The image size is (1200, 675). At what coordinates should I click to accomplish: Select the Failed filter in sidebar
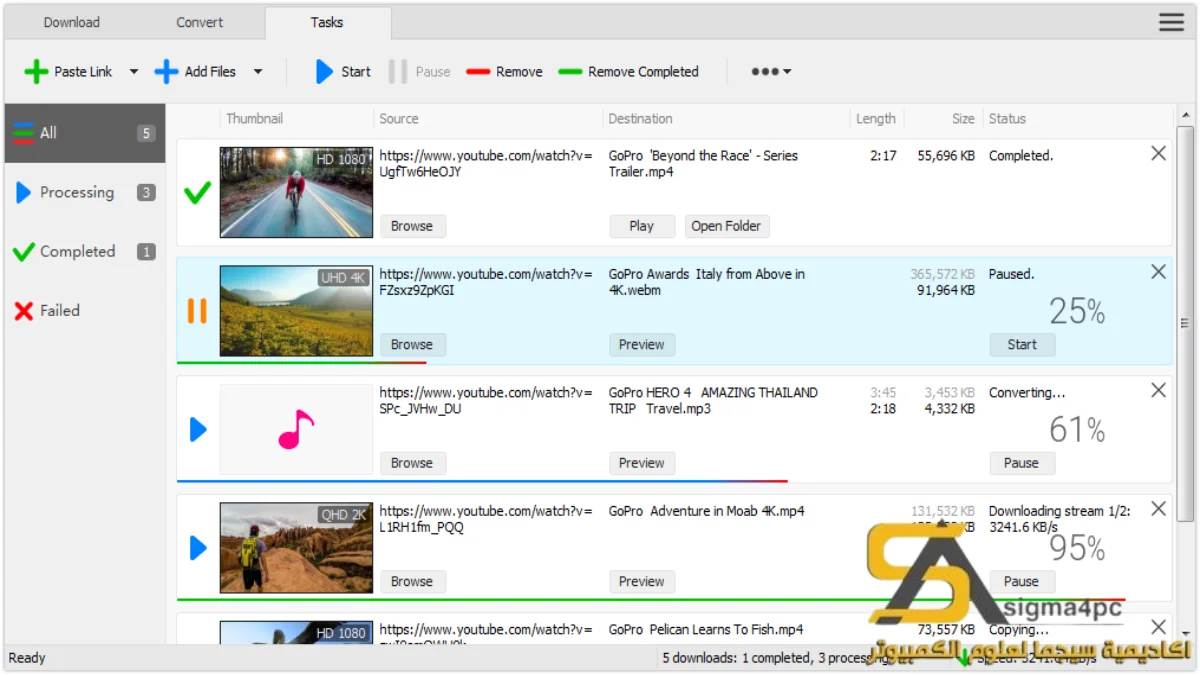(x=85, y=310)
